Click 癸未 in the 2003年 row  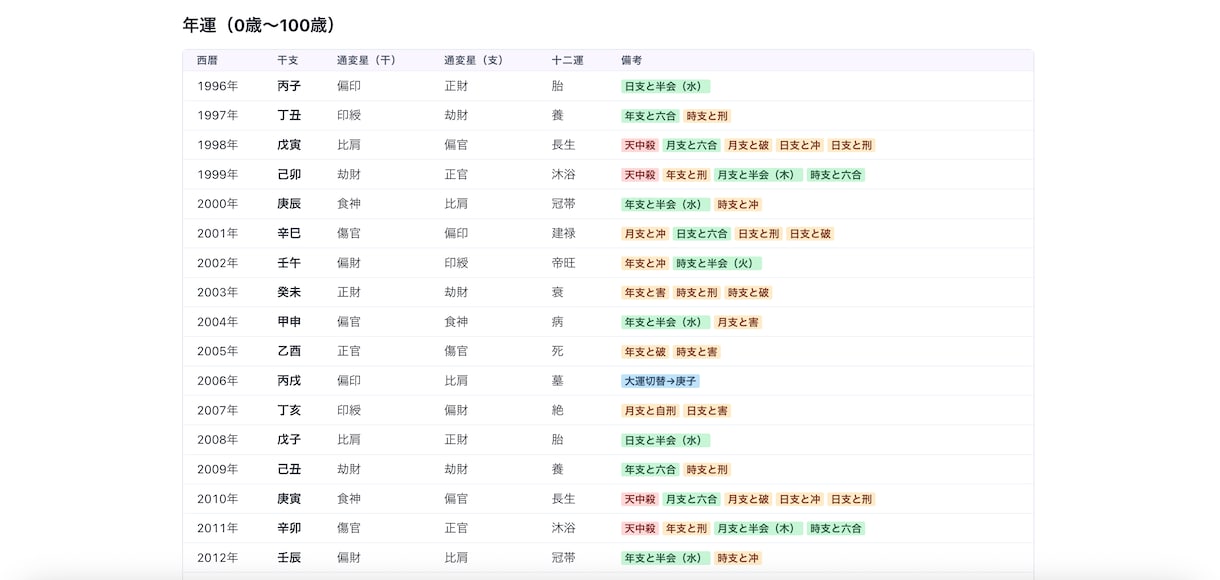coord(289,292)
